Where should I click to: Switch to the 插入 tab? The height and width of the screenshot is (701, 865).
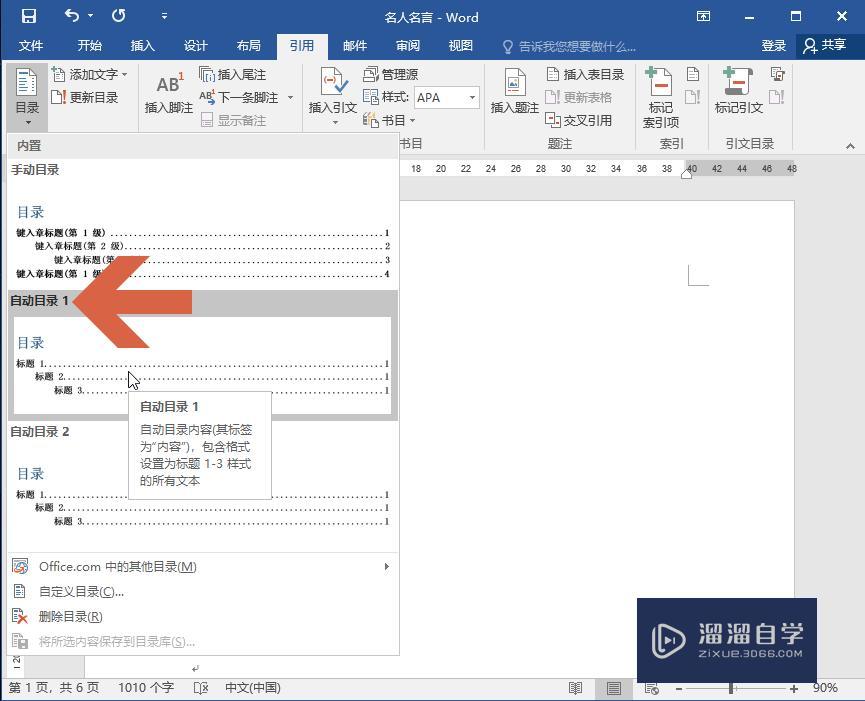(x=142, y=46)
